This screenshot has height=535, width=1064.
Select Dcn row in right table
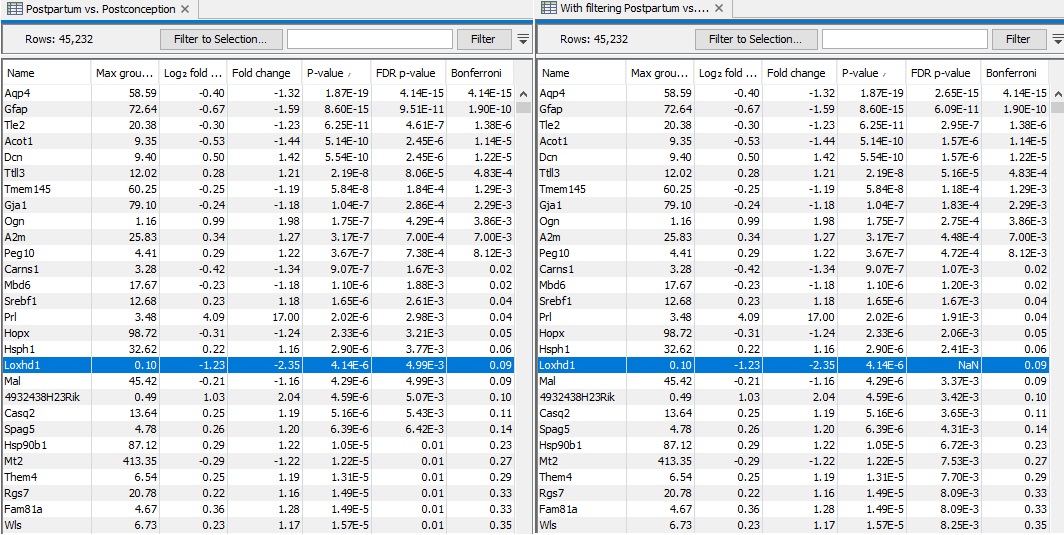(793, 158)
